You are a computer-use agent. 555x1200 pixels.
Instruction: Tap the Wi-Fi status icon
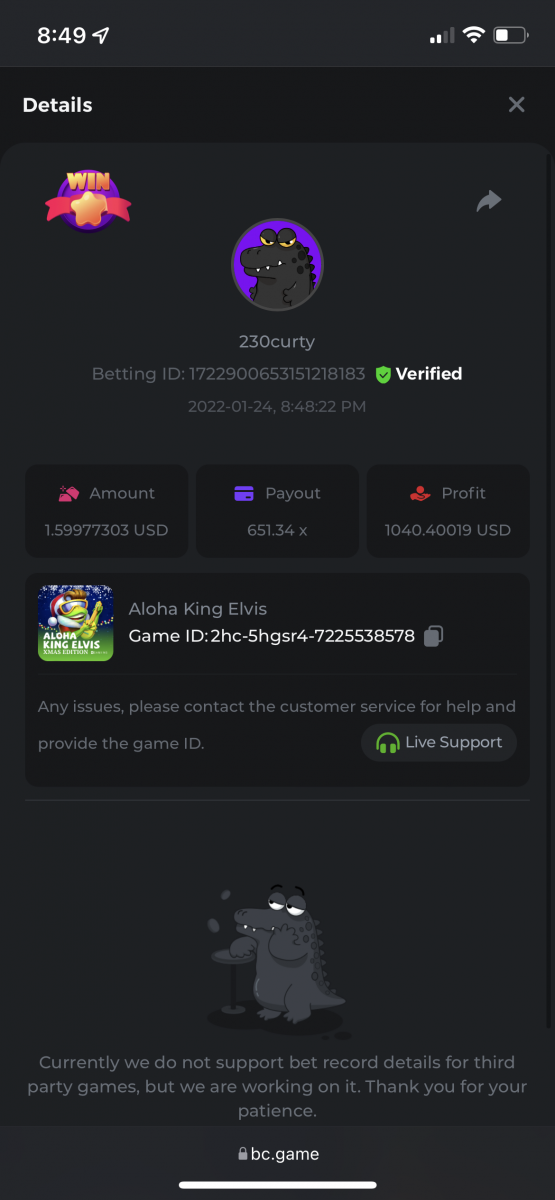(472, 35)
